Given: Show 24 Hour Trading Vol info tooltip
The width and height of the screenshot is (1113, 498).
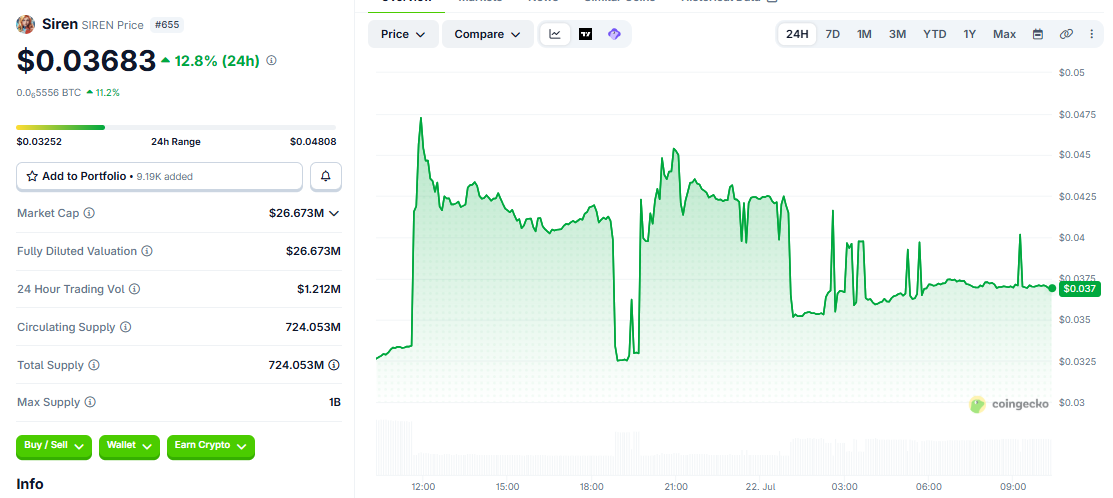Looking at the screenshot, I should tap(134, 289).
